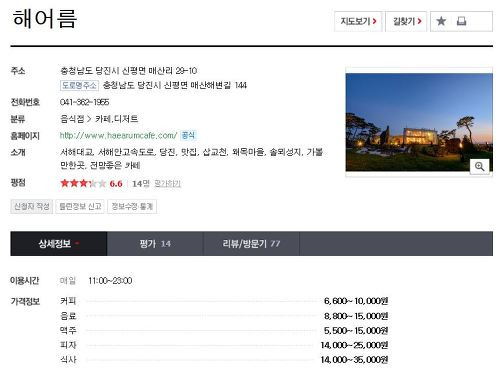Image resolution: width=500 pixels, height=375 pixels.
Task: Open the cafe night photo thumbnail
Action: pyautogui.click(x=419, y=122)
